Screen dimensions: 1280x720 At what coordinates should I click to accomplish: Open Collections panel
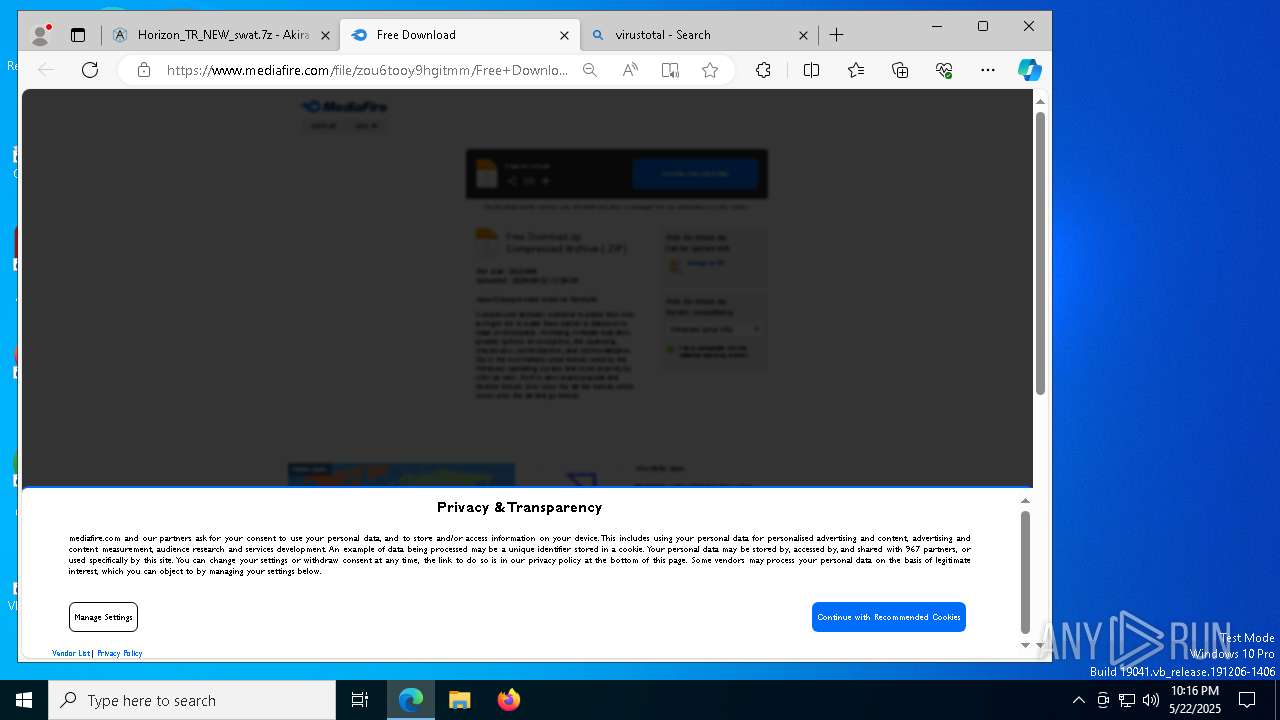point(900,70)
